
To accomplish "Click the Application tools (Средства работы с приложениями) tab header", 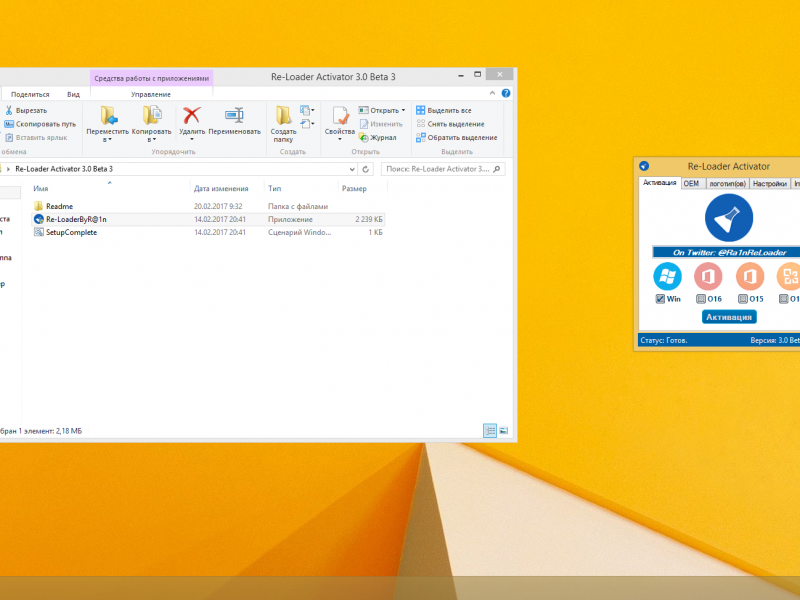I will click(x=152, y=78).
